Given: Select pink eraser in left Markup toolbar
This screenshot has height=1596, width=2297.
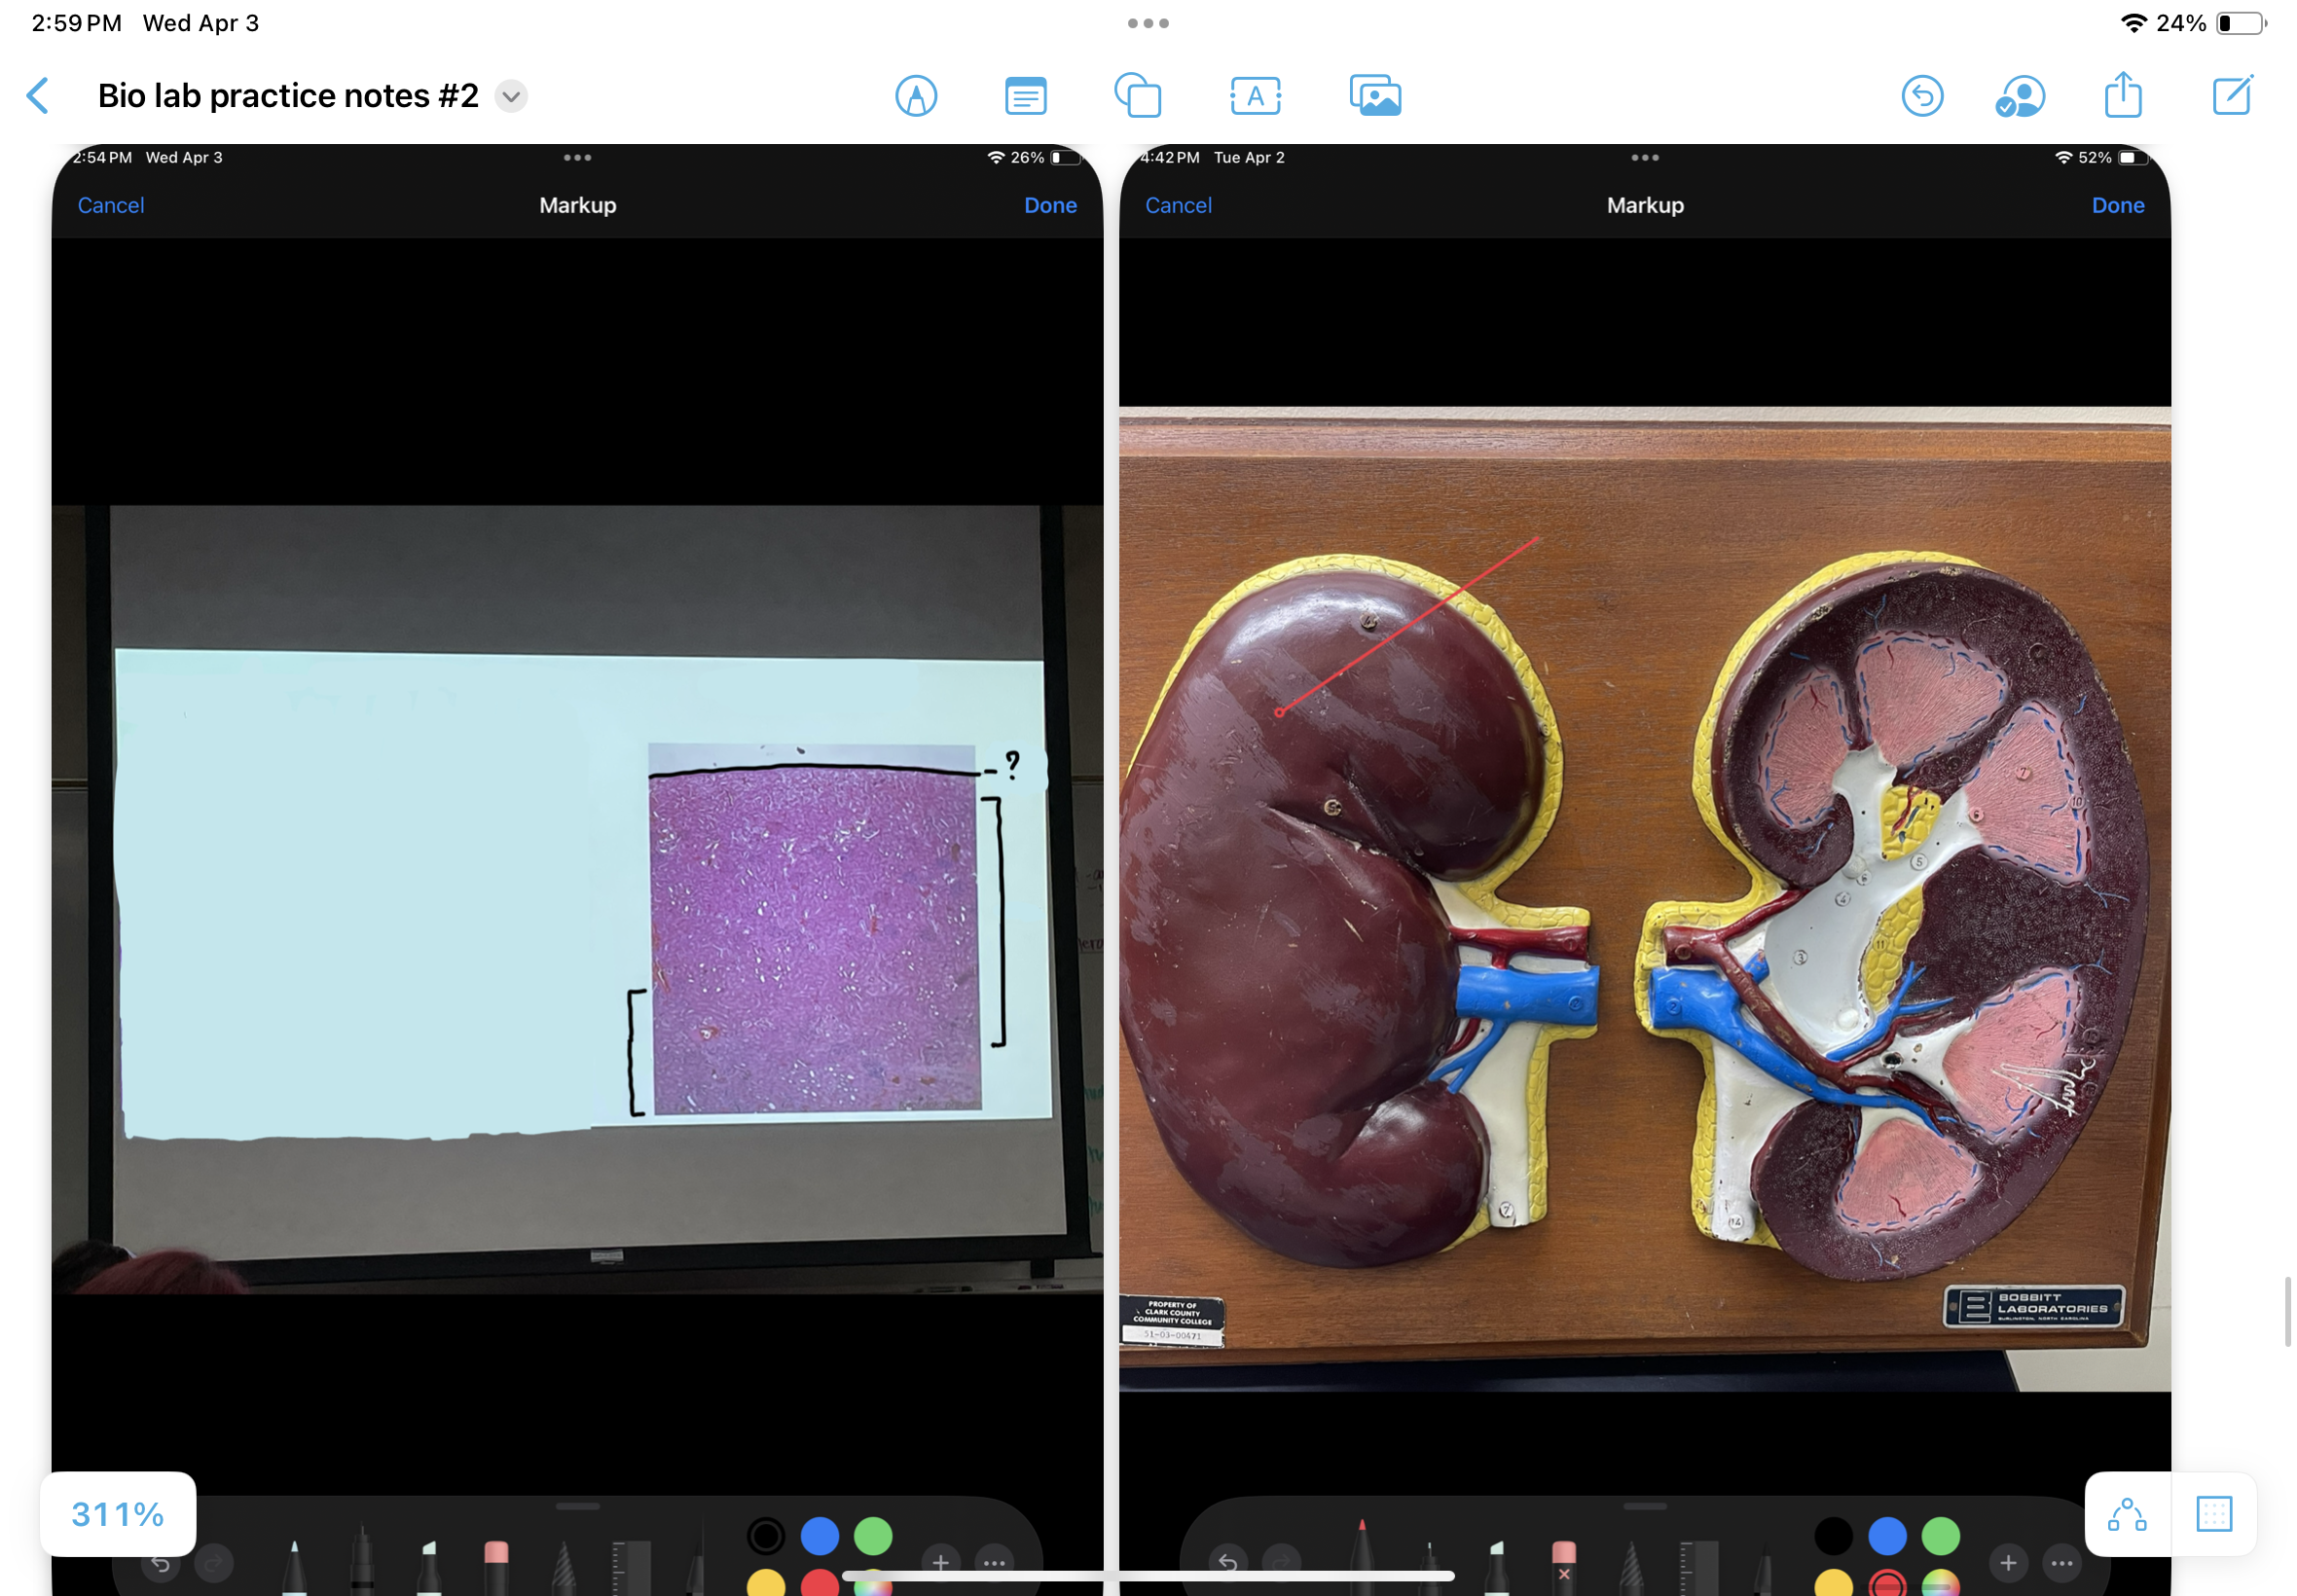Looking at the screenshot, I should pos(496,1567).
